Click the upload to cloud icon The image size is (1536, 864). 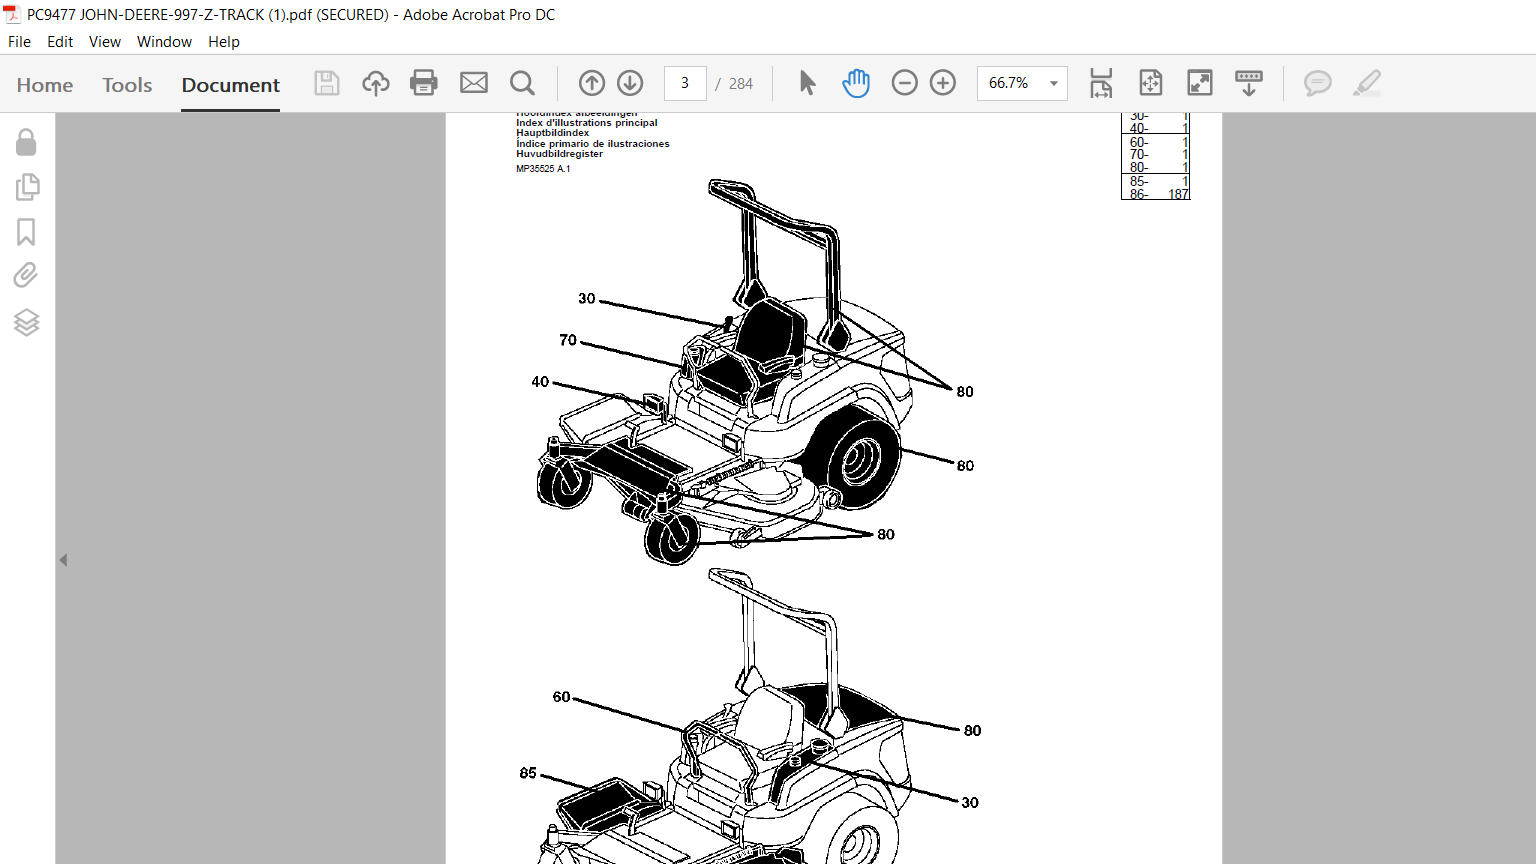[376, 83]
